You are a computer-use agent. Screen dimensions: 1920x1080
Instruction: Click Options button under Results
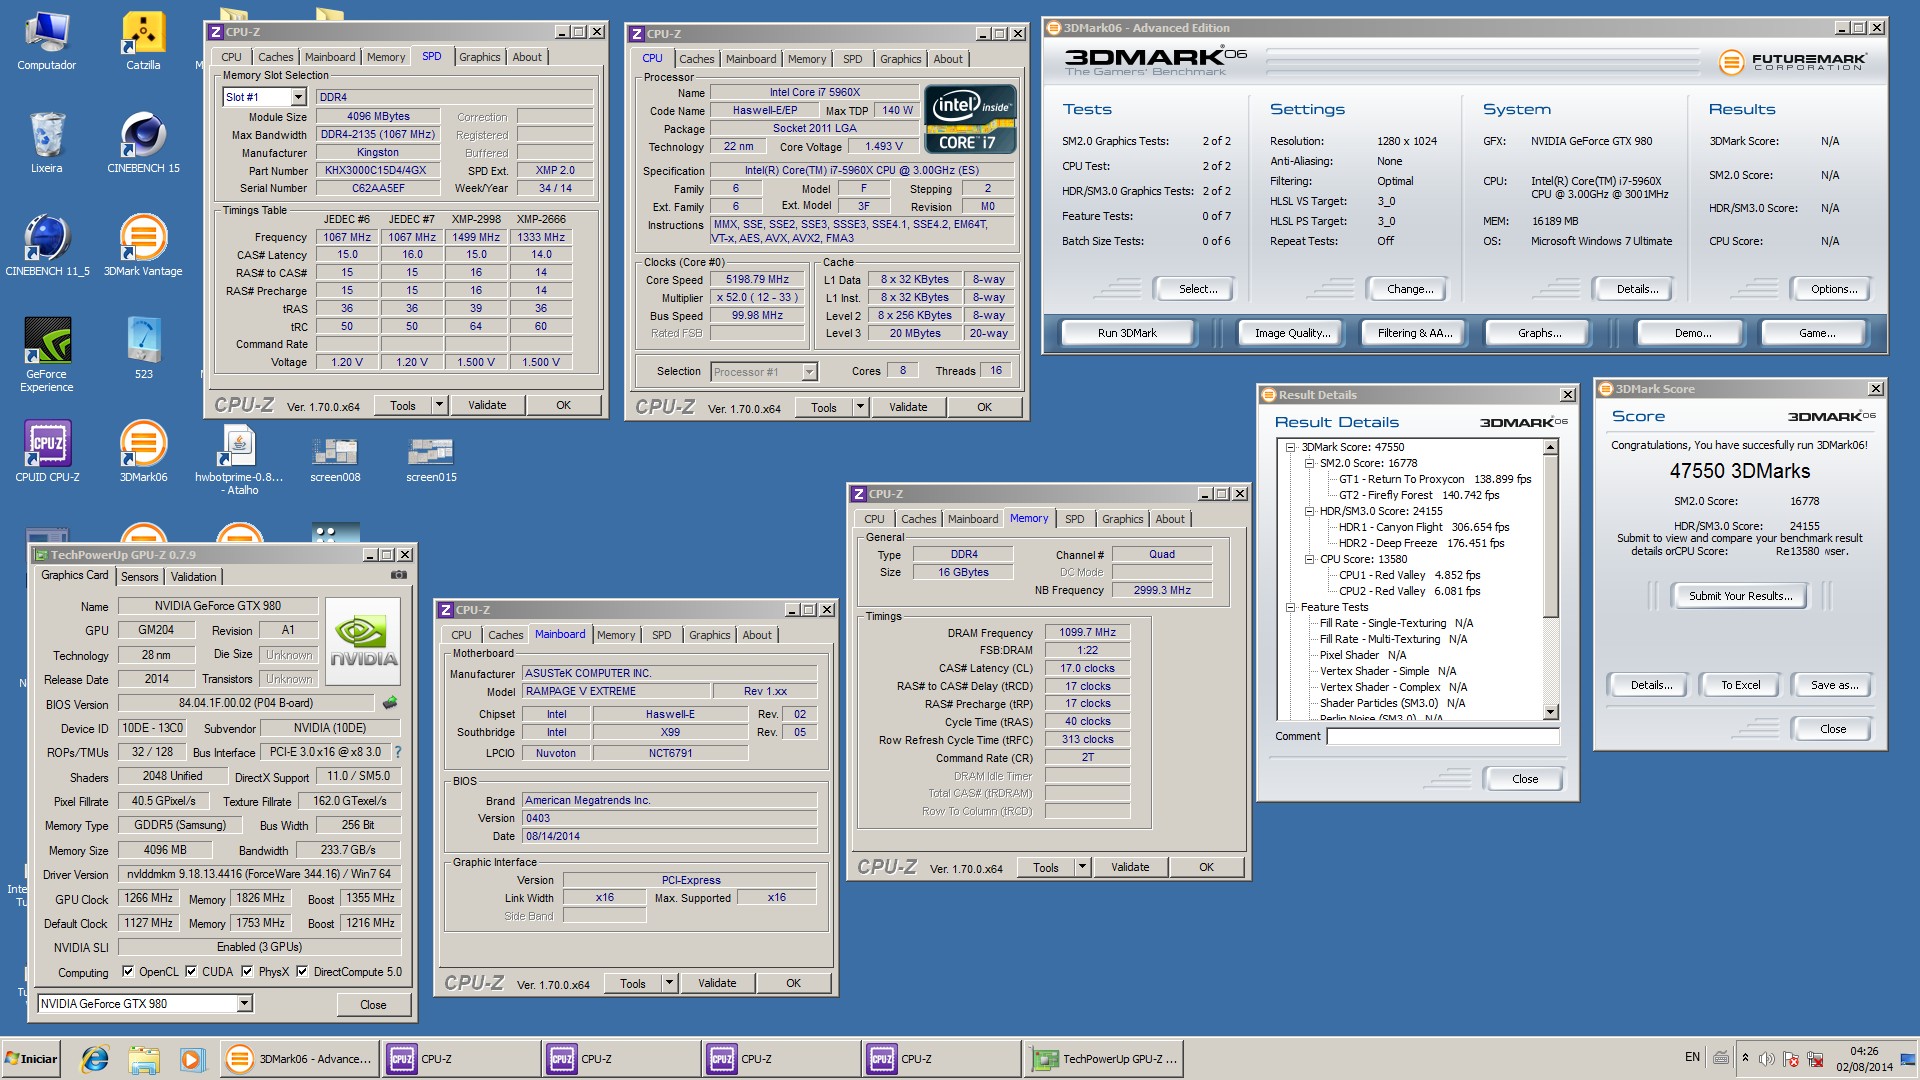[x=1834, y=289]
